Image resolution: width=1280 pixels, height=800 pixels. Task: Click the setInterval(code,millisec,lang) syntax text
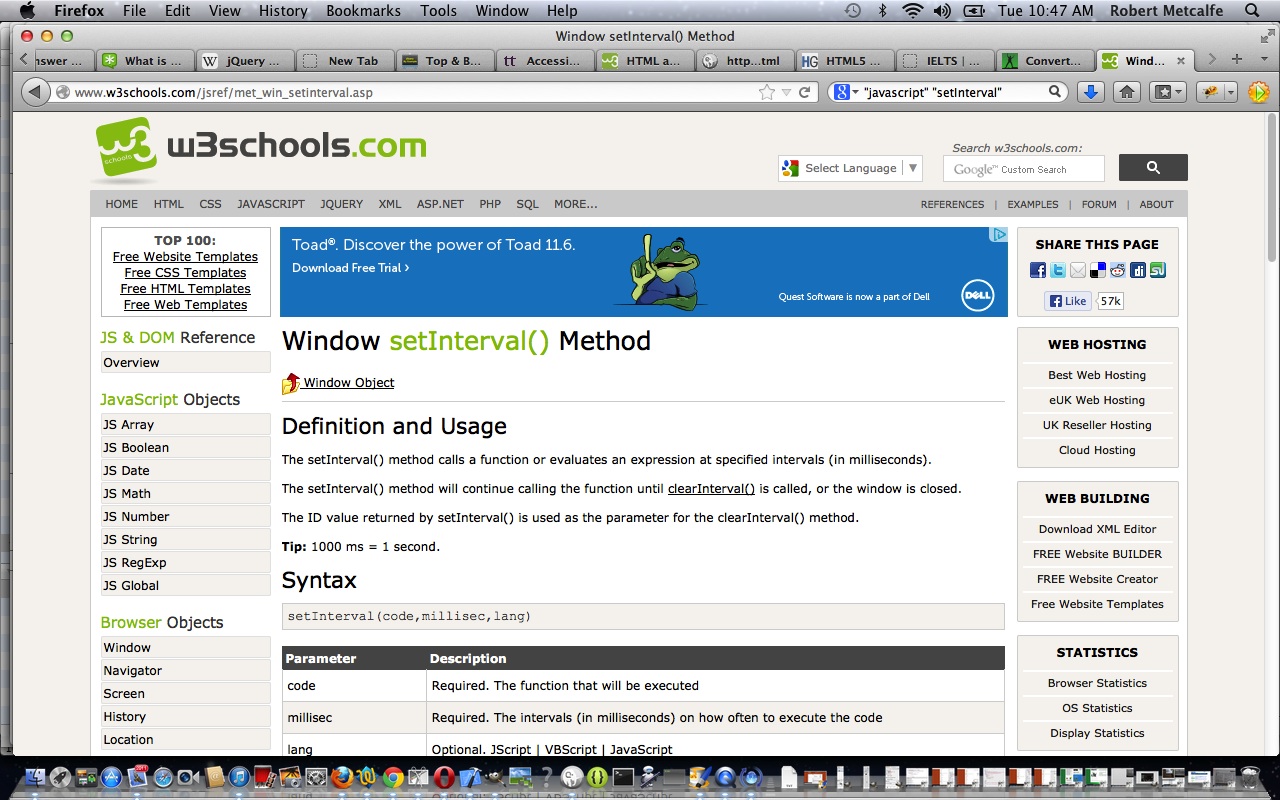(409, 616)
